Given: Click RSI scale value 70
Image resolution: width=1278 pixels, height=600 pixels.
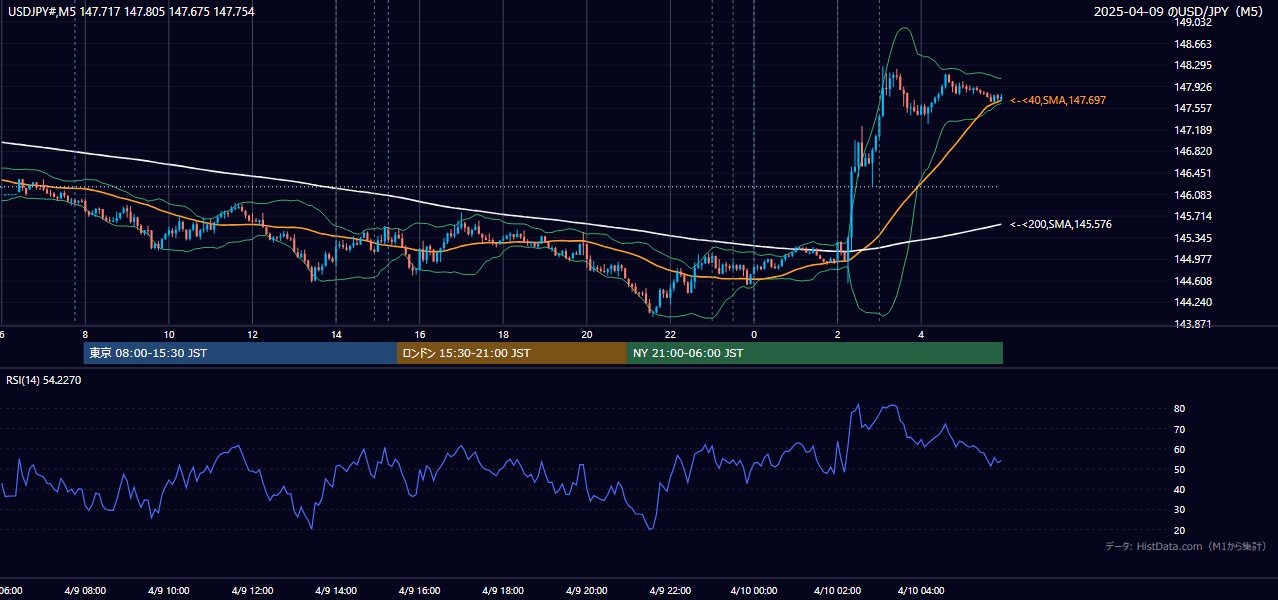Looking at the screenshot, I should click(1179, 429).
